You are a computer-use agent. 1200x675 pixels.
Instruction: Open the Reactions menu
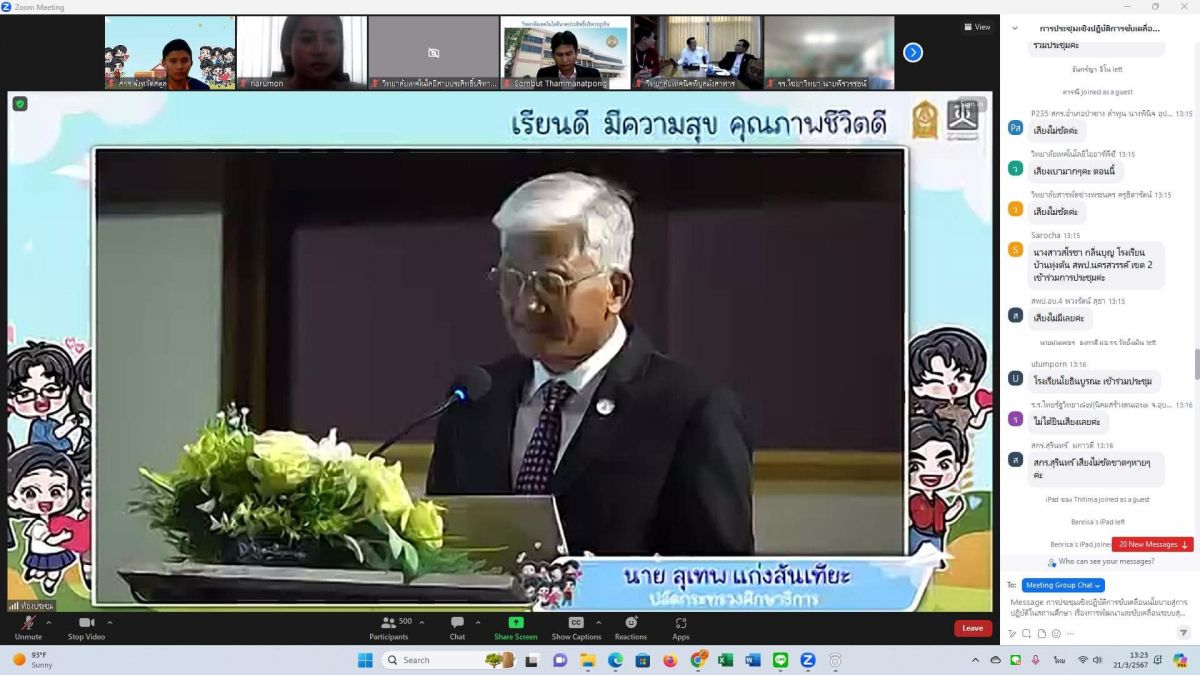click(631, 627)
